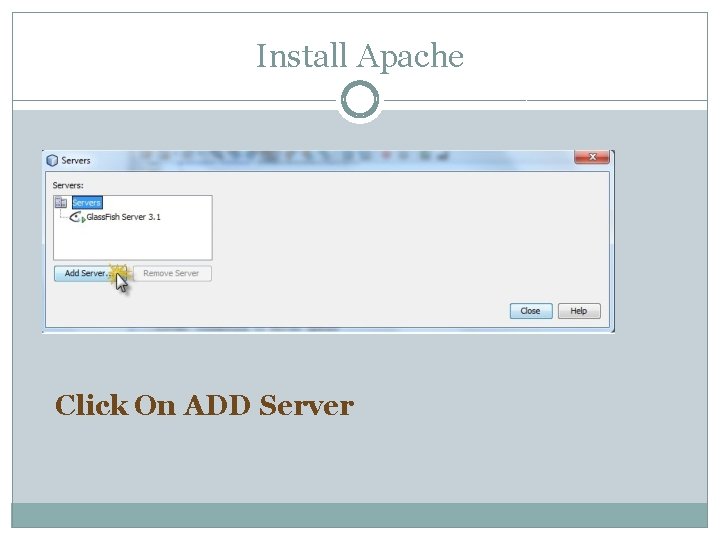Select the Servers root tree node
Viewport: 720px width, 540px height.
(87, 202)
